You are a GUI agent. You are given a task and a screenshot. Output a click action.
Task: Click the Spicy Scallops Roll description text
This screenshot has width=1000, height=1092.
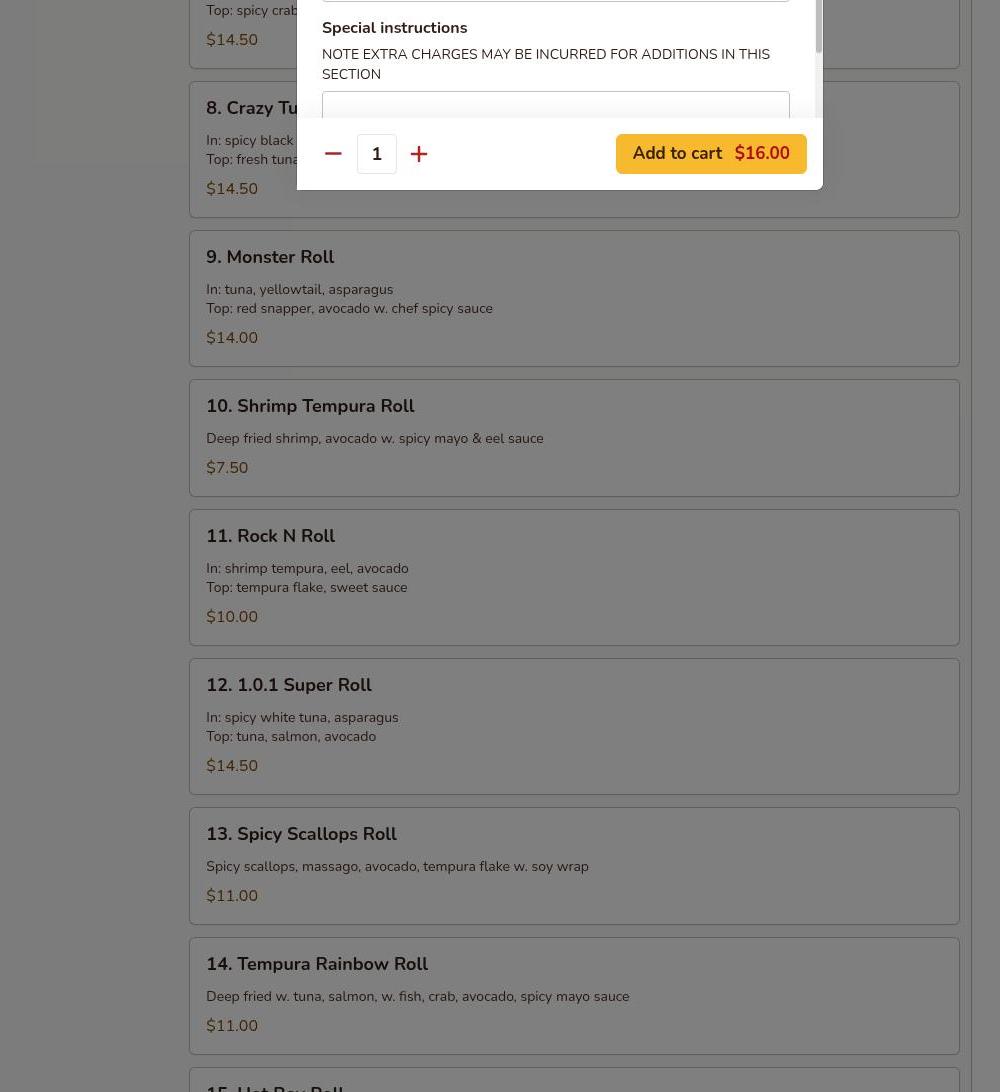point(397,866)
